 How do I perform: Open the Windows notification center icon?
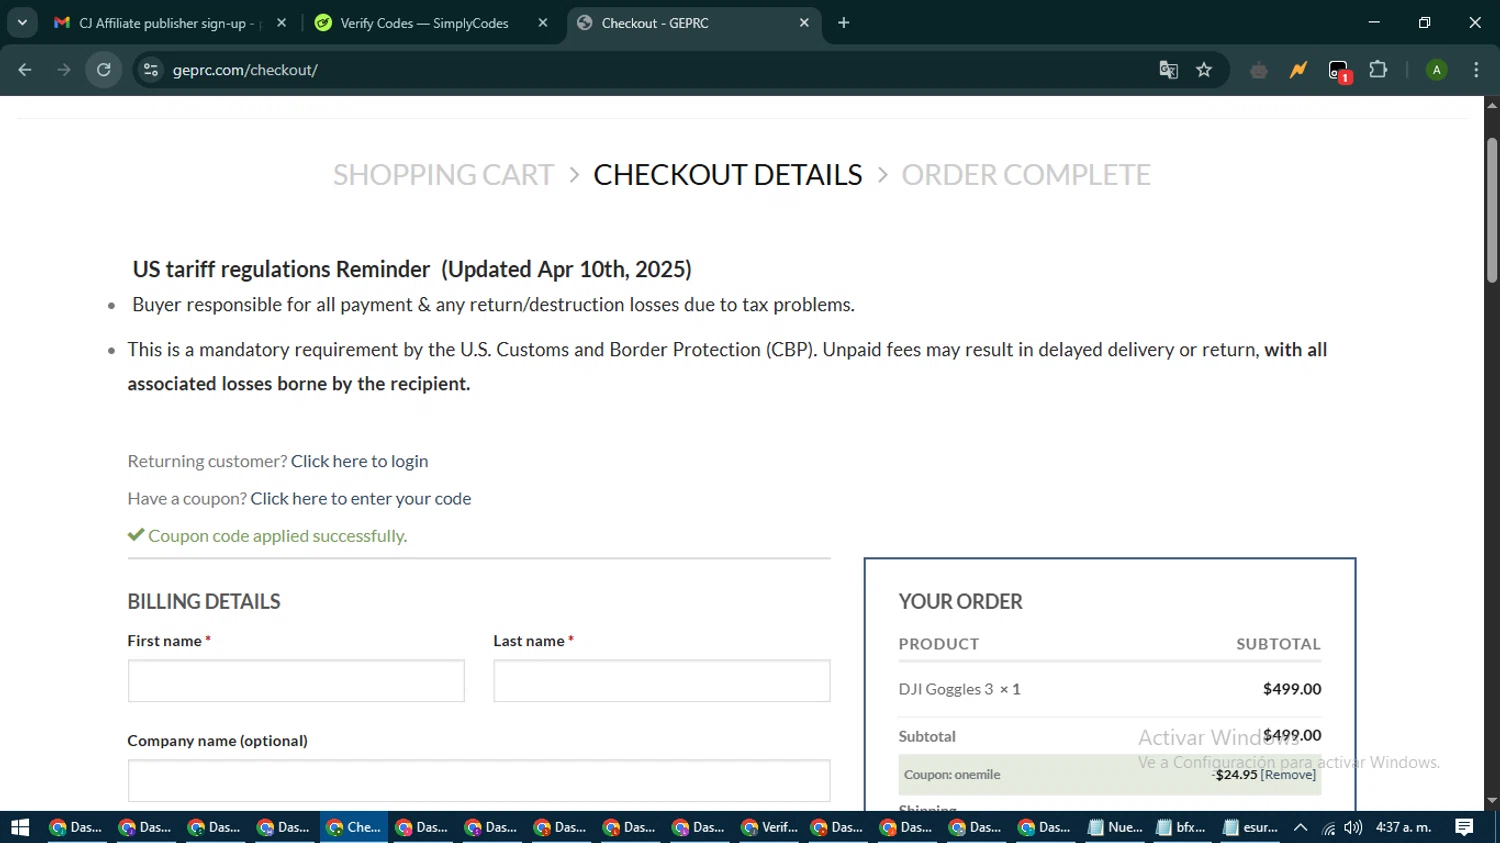point(1464,827)
